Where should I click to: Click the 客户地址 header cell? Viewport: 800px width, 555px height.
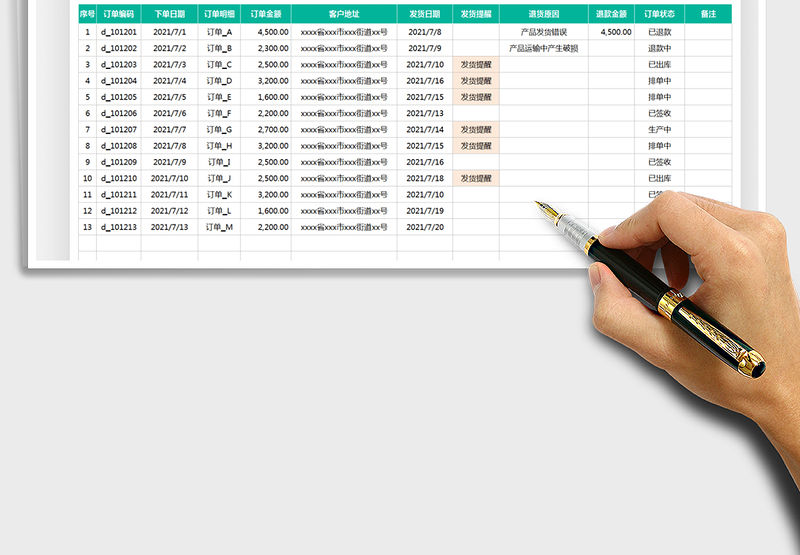[344, 15]
